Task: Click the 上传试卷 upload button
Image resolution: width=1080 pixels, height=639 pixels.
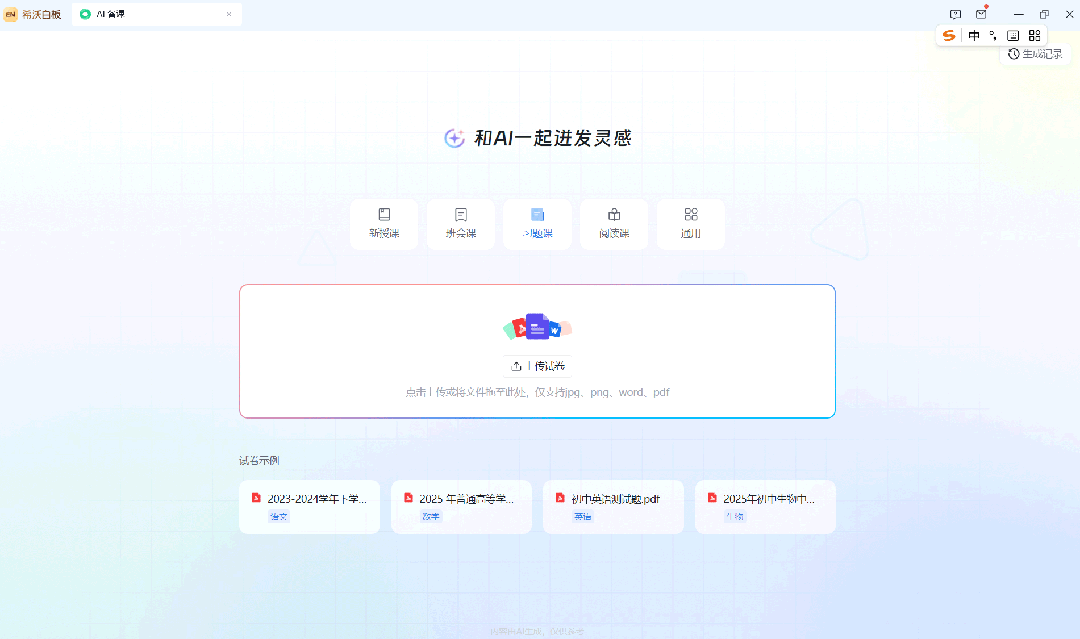Action: pyautogui.click(x=537, y=366)
